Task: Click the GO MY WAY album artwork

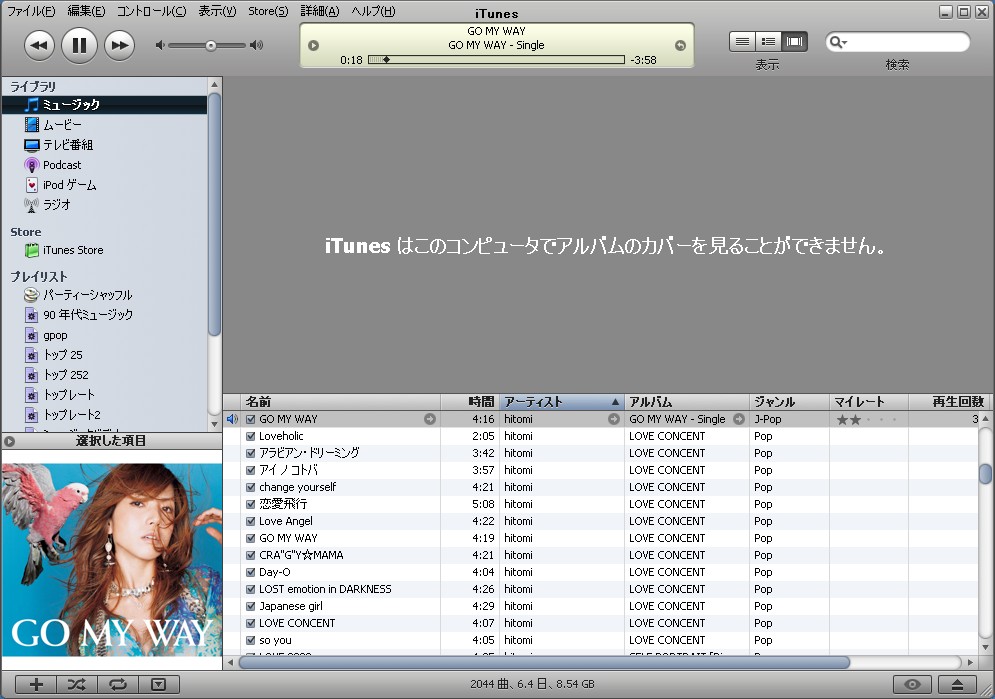Action: [x=112, y=560]
